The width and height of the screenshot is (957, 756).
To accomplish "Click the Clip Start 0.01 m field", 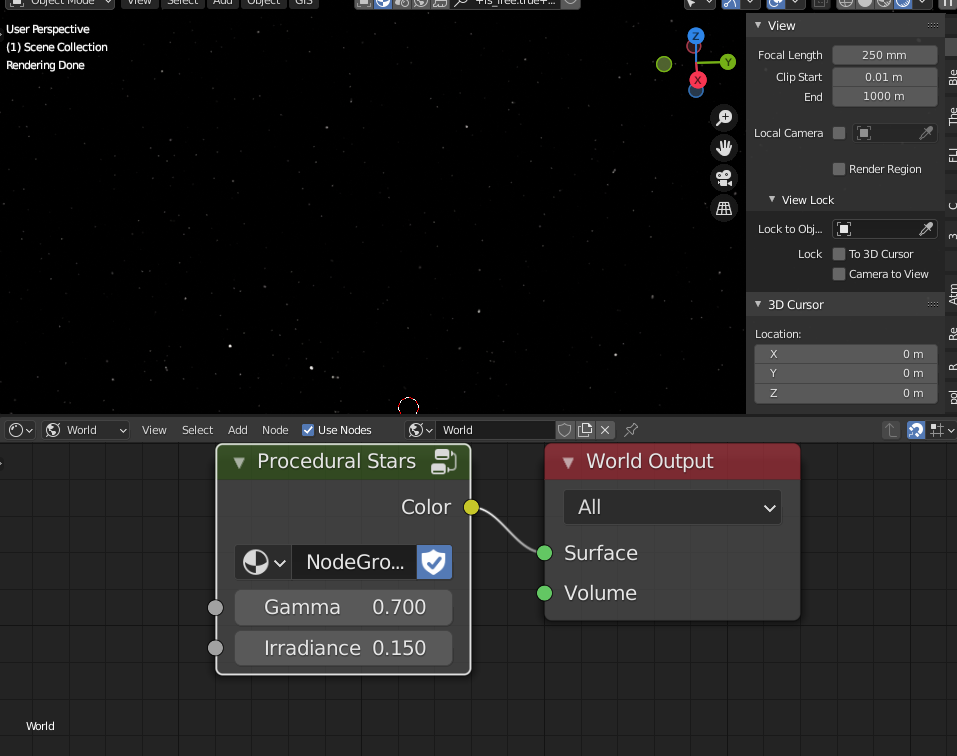I will coord(884,77).
